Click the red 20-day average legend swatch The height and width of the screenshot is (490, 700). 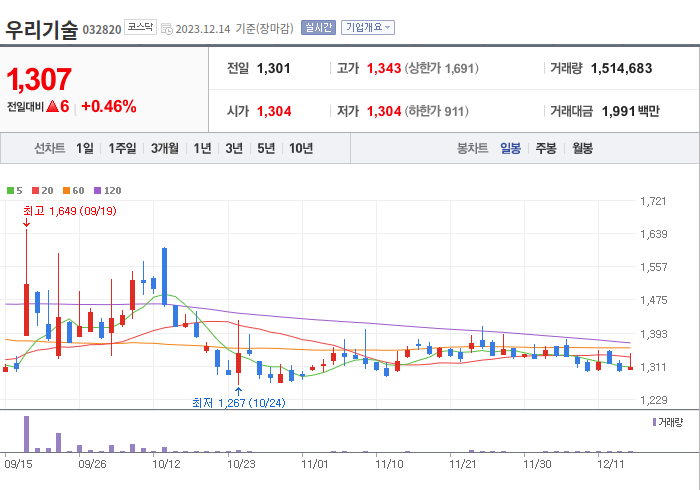pos(36,191)
